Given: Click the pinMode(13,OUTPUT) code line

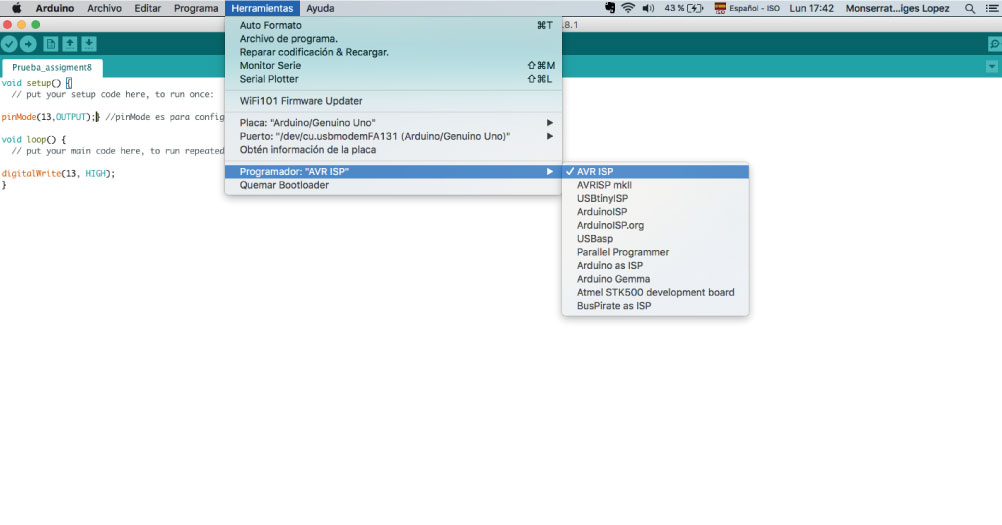Looking at the screenshot, I should coord(50,117).
